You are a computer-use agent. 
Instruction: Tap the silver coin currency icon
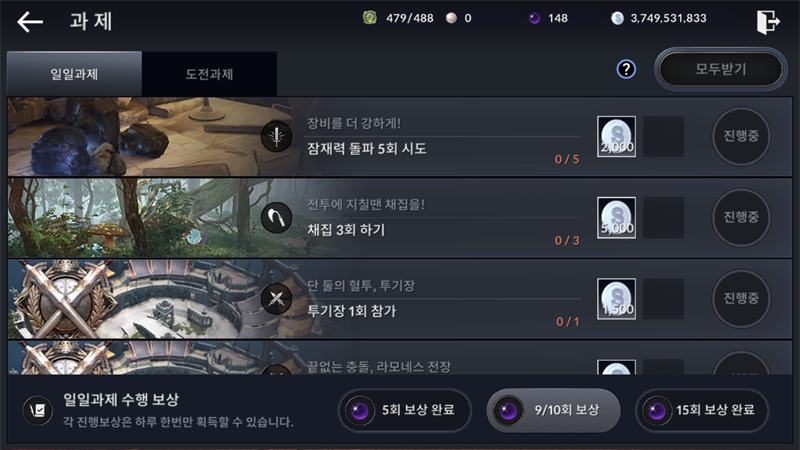coord(617,18)
